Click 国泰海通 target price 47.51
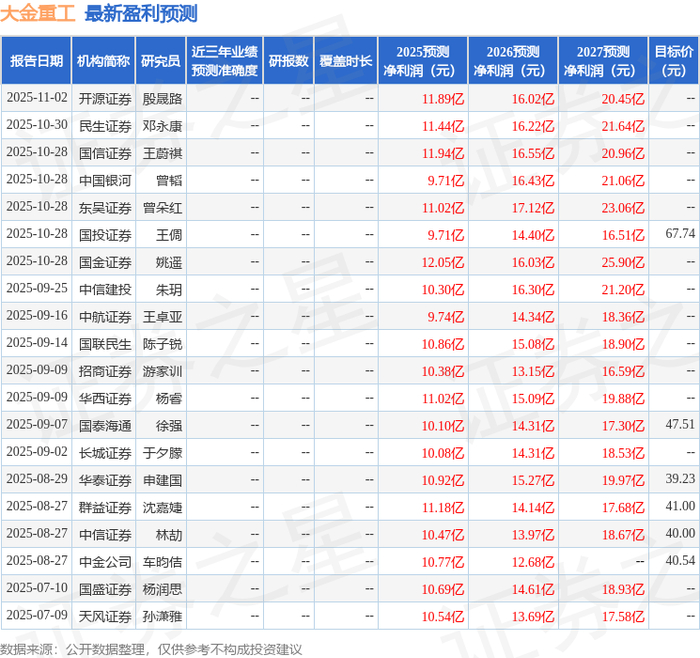700x658 pixels. click(680, 424)
